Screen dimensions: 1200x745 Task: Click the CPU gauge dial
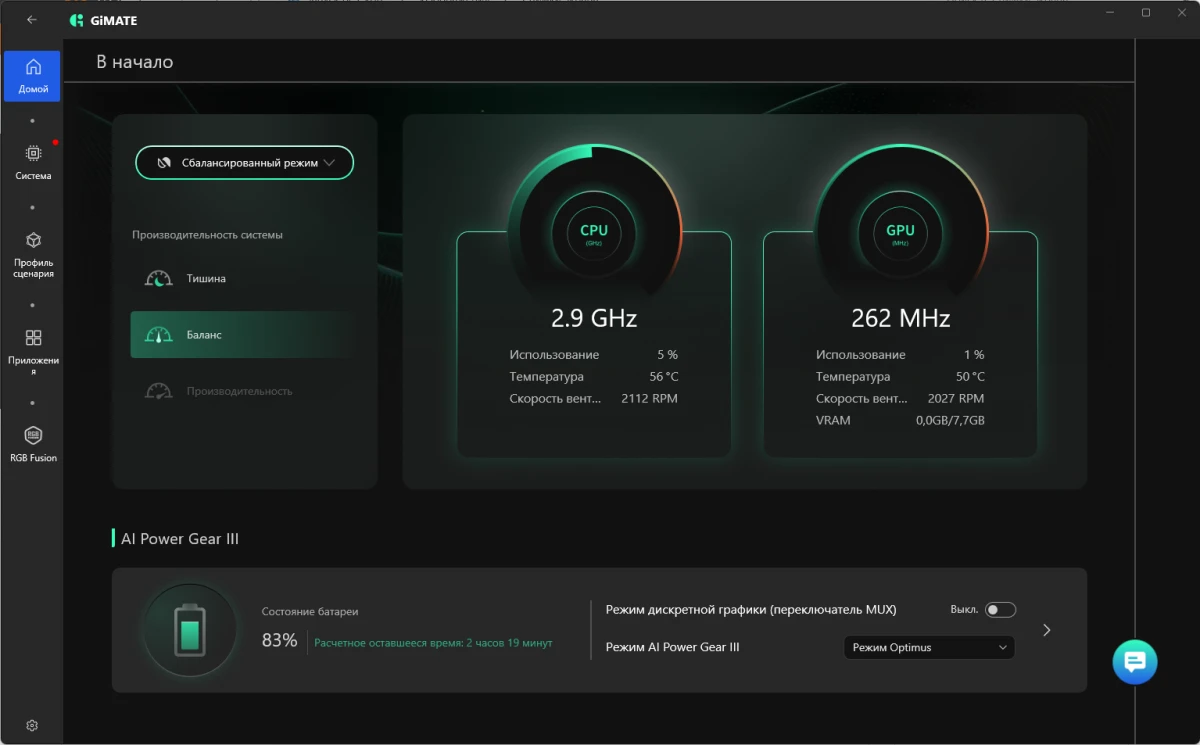[594, 232]
